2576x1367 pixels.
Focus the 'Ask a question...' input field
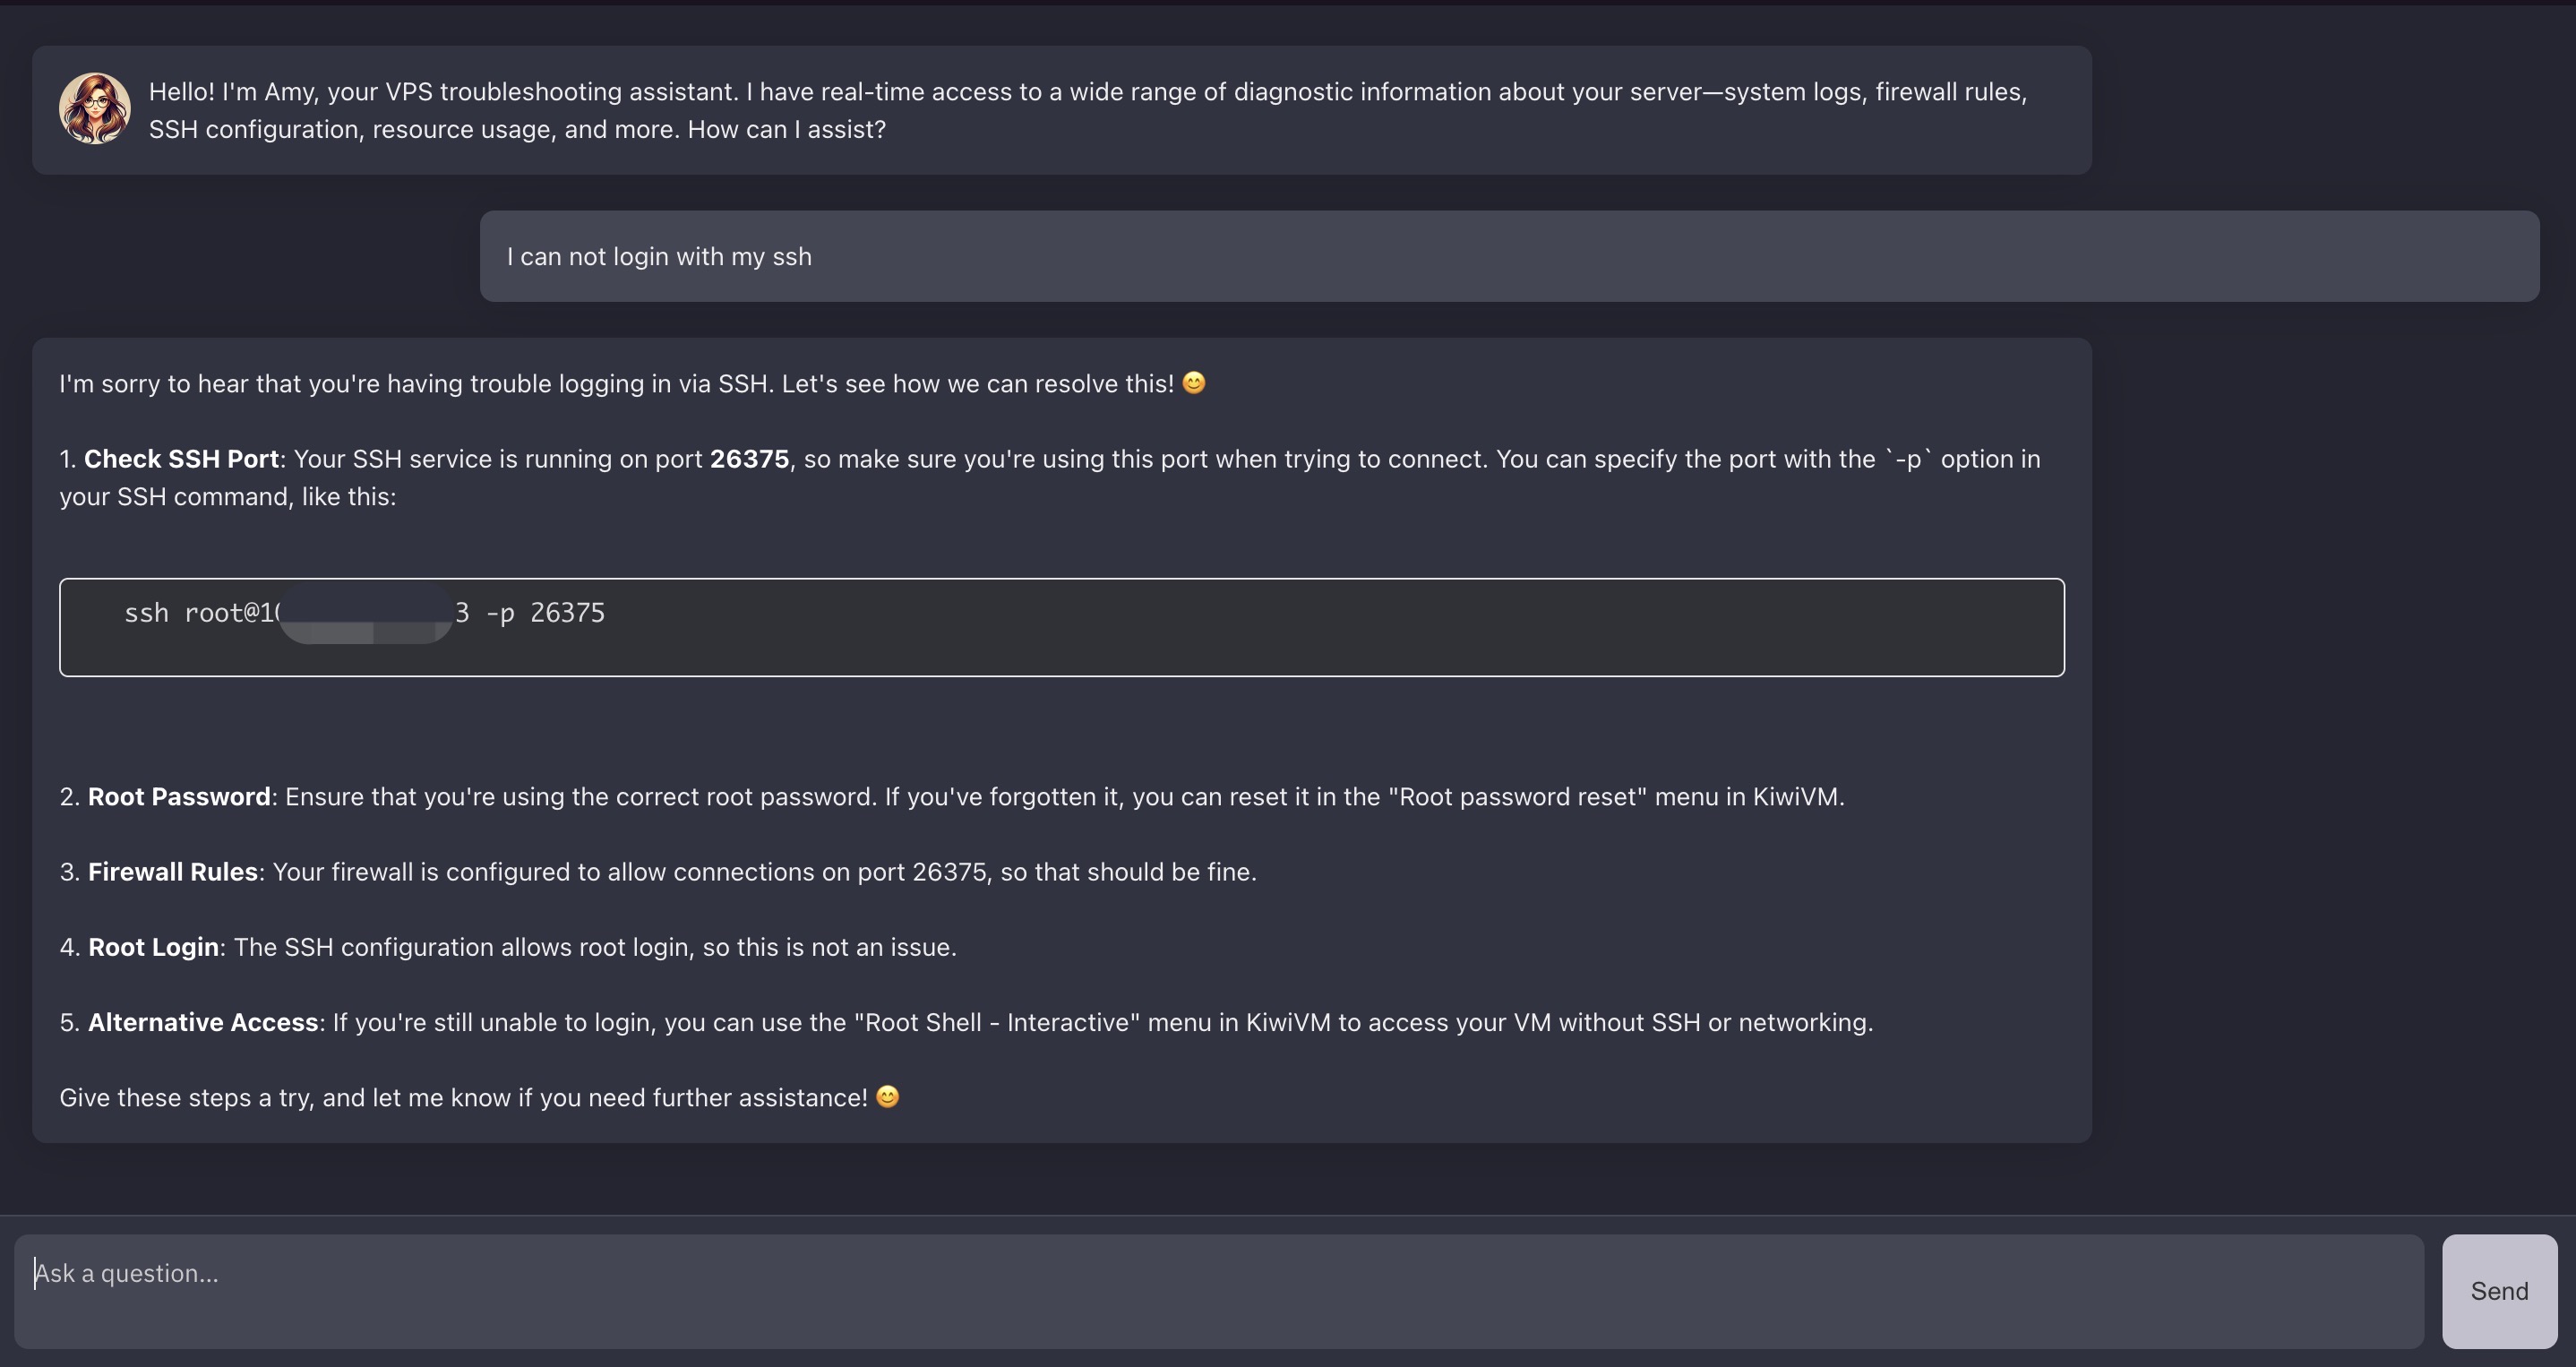click(1218, 1290)
